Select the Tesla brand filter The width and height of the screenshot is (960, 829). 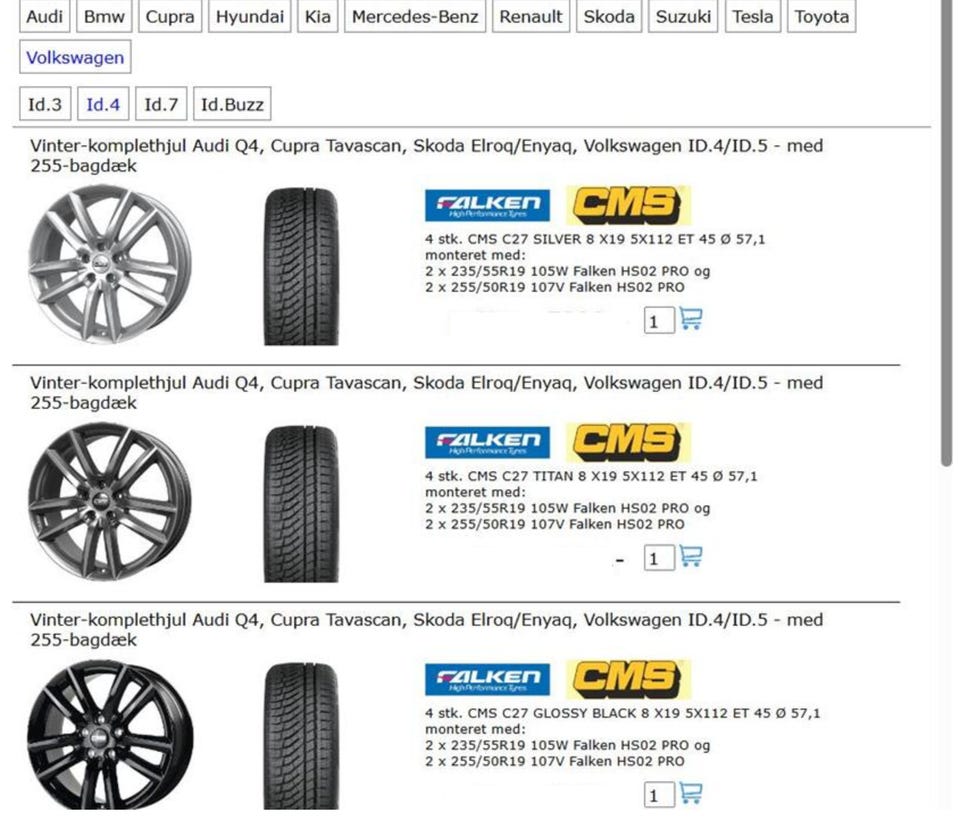click(x=752, y=17)
